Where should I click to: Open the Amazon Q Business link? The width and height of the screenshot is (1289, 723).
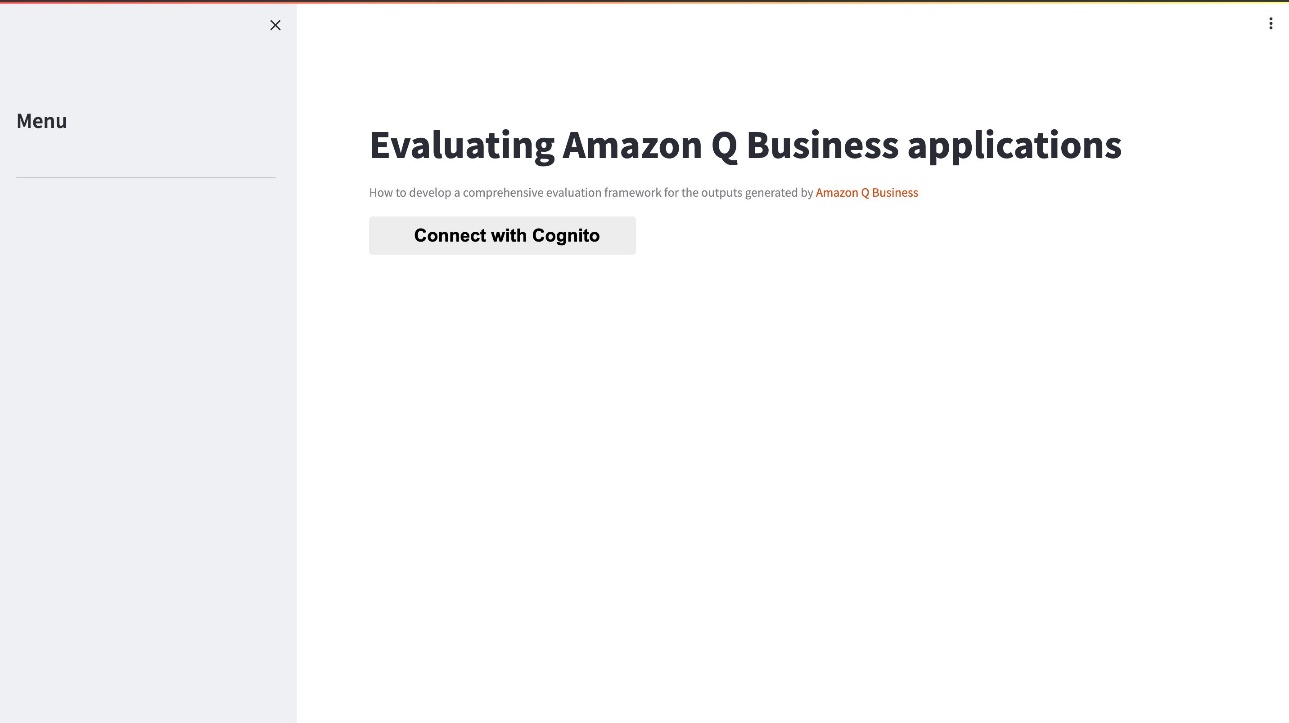867,192
